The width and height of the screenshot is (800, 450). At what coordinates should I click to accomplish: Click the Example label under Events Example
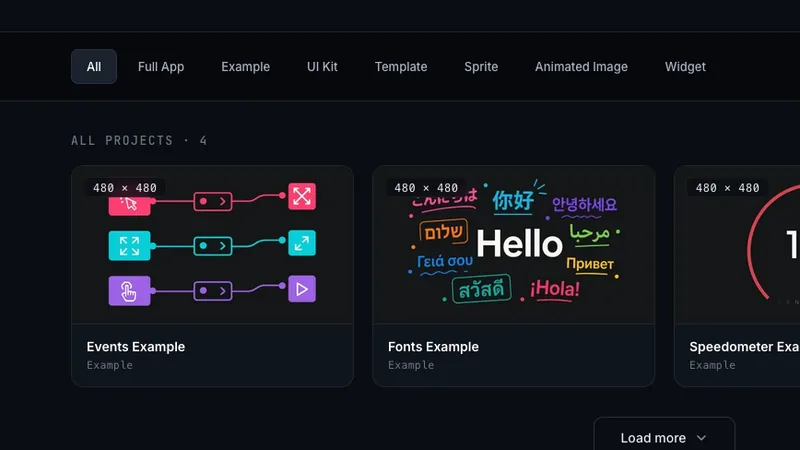(x=110, y=365)
